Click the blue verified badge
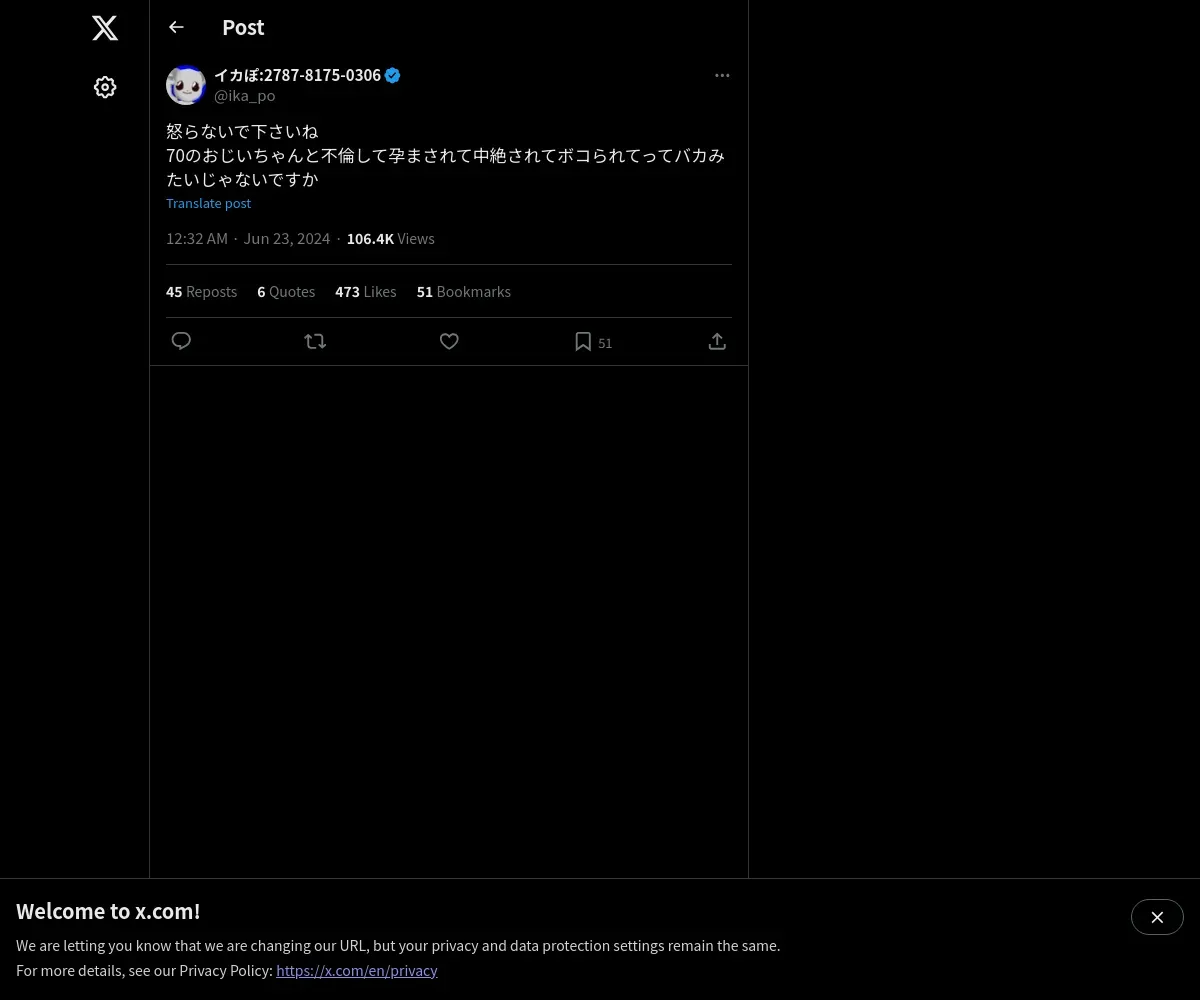The height and width of the screenshot is (1000, 1200). 392,75
